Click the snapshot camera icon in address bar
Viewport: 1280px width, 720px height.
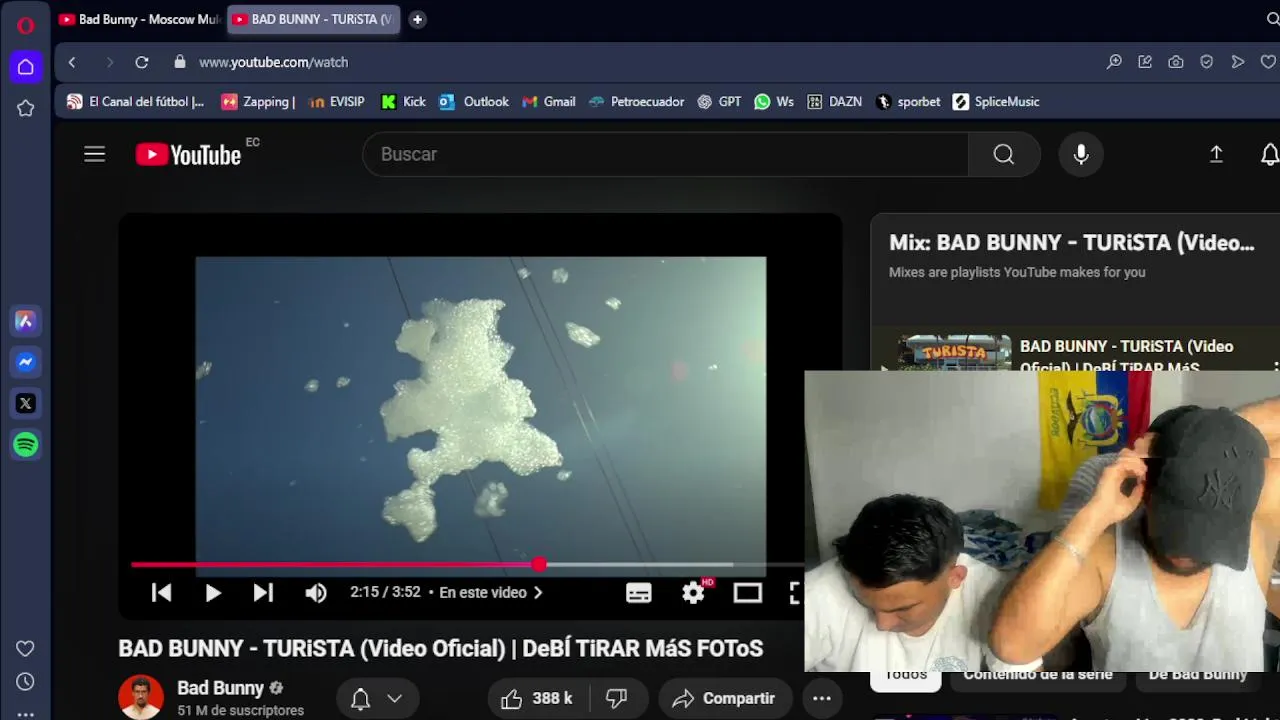[x=1176, y=62]
